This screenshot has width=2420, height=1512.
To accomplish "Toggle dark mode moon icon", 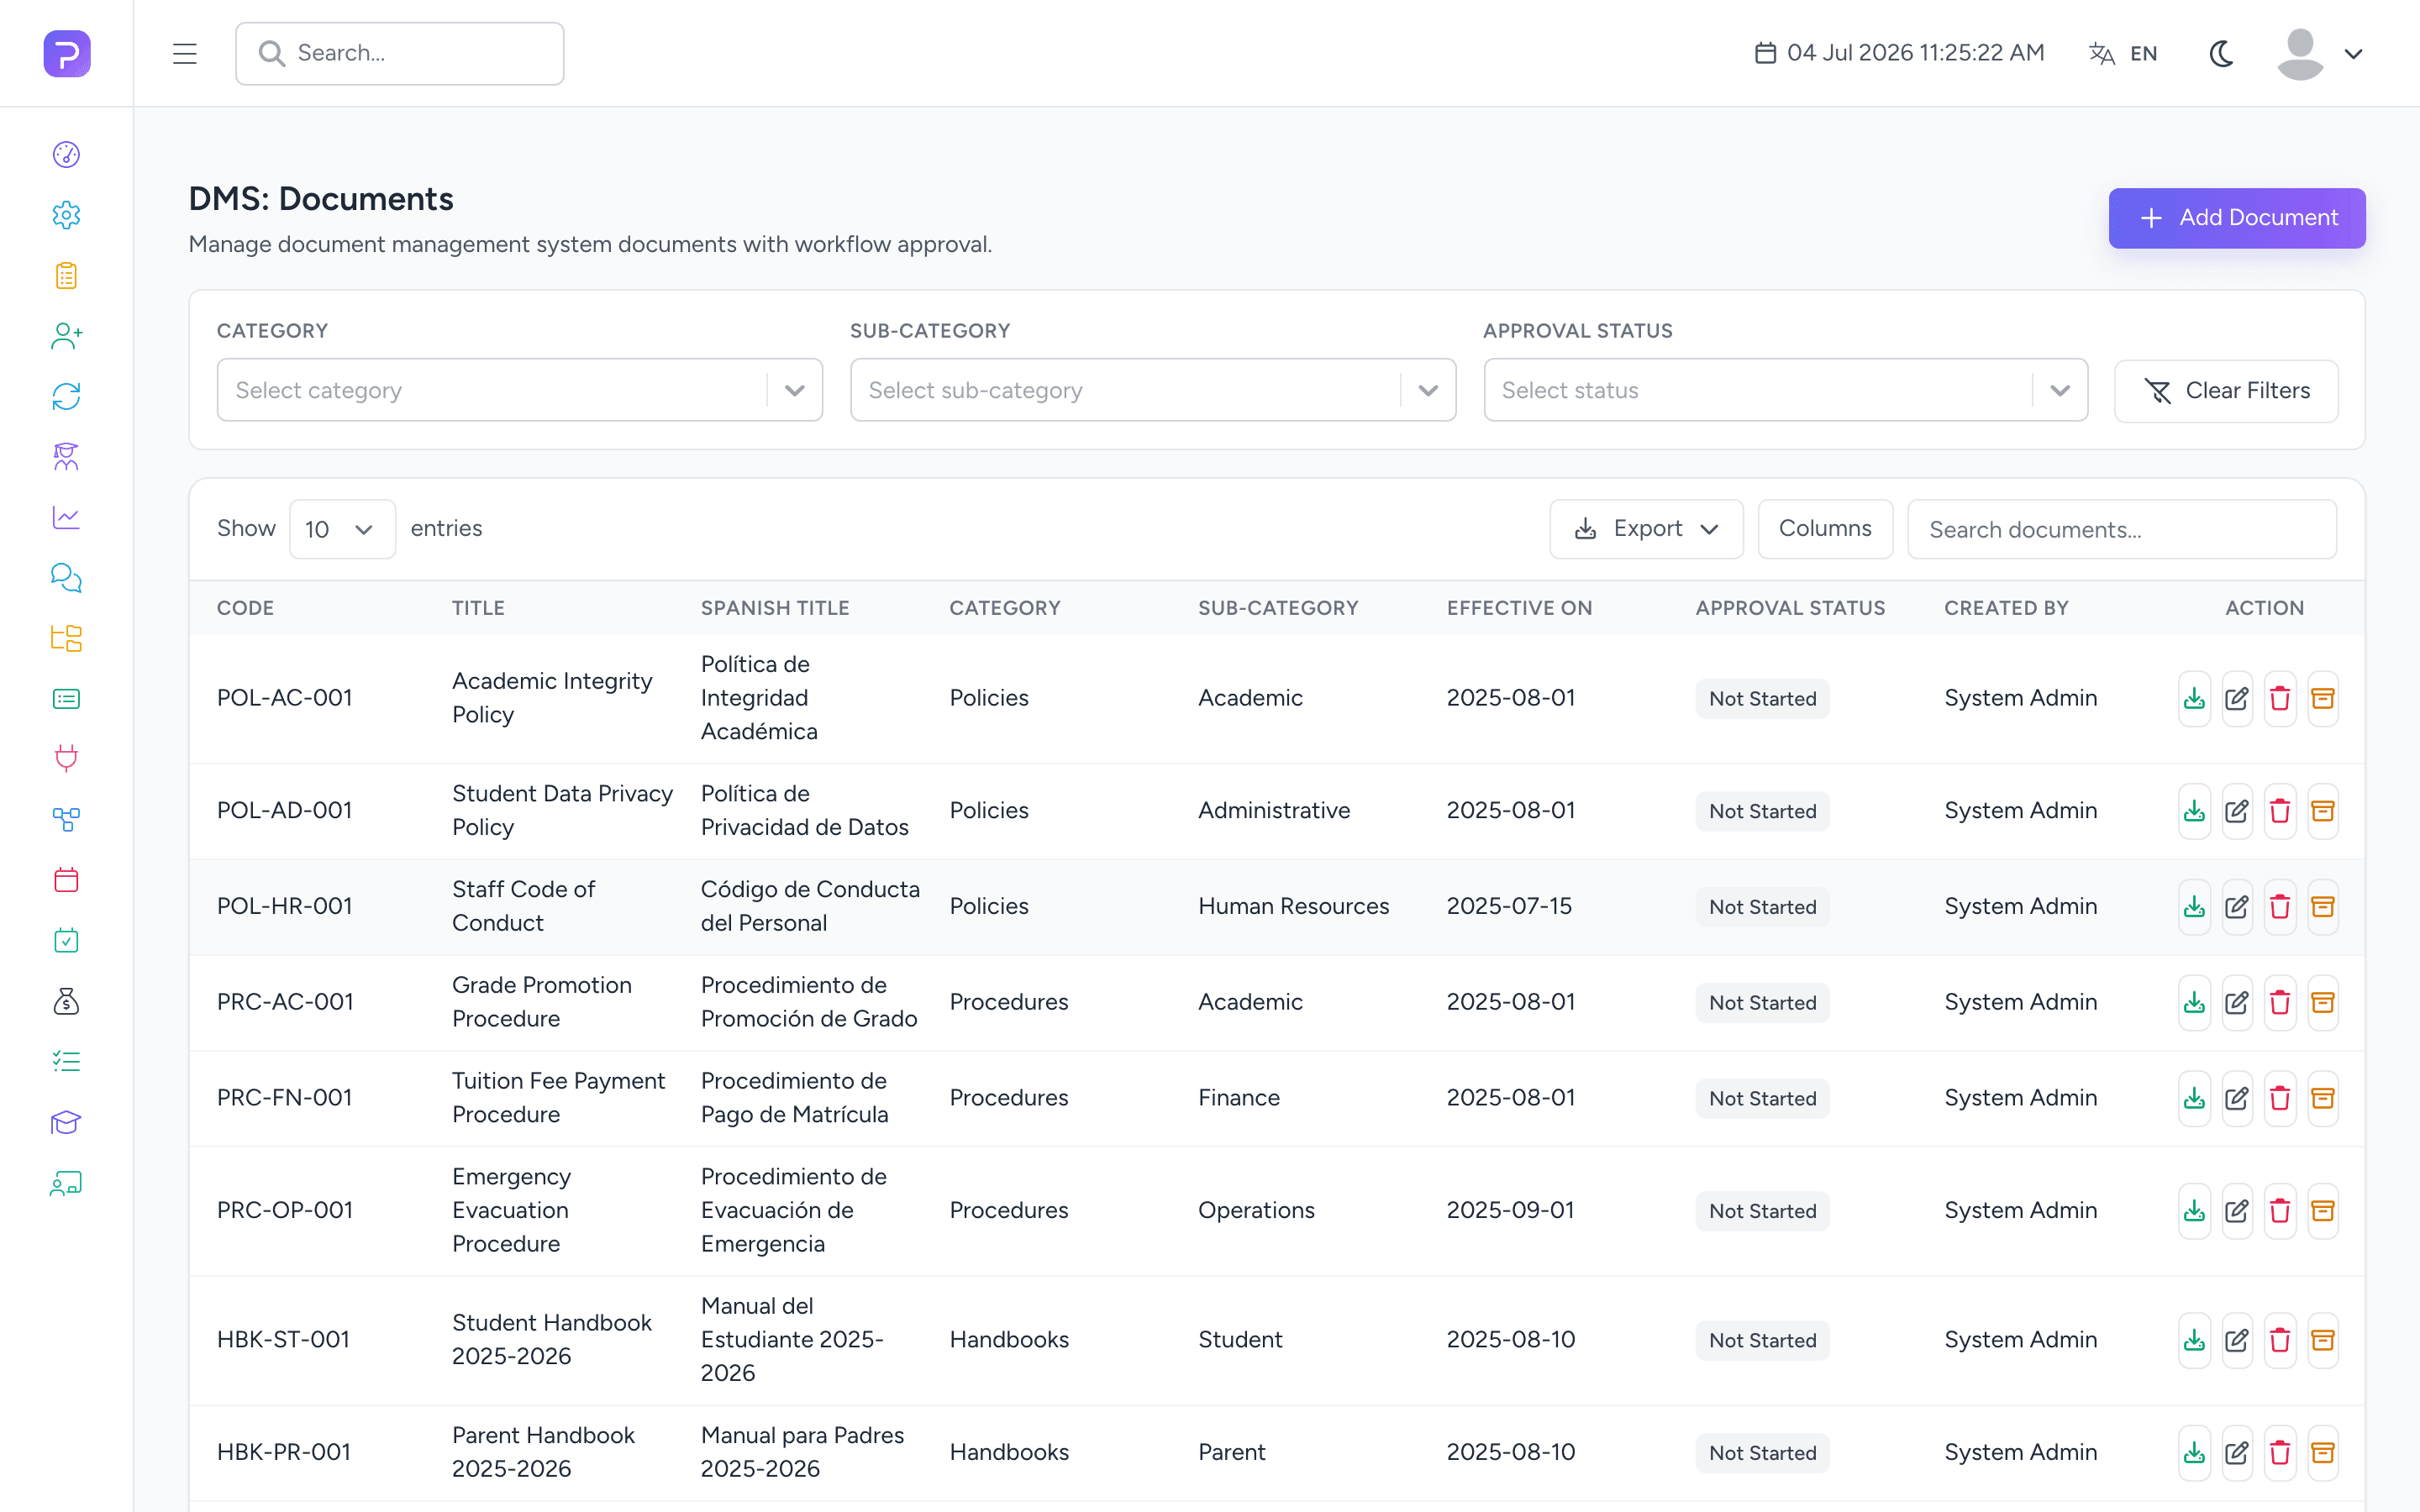I will [2221, 53].
